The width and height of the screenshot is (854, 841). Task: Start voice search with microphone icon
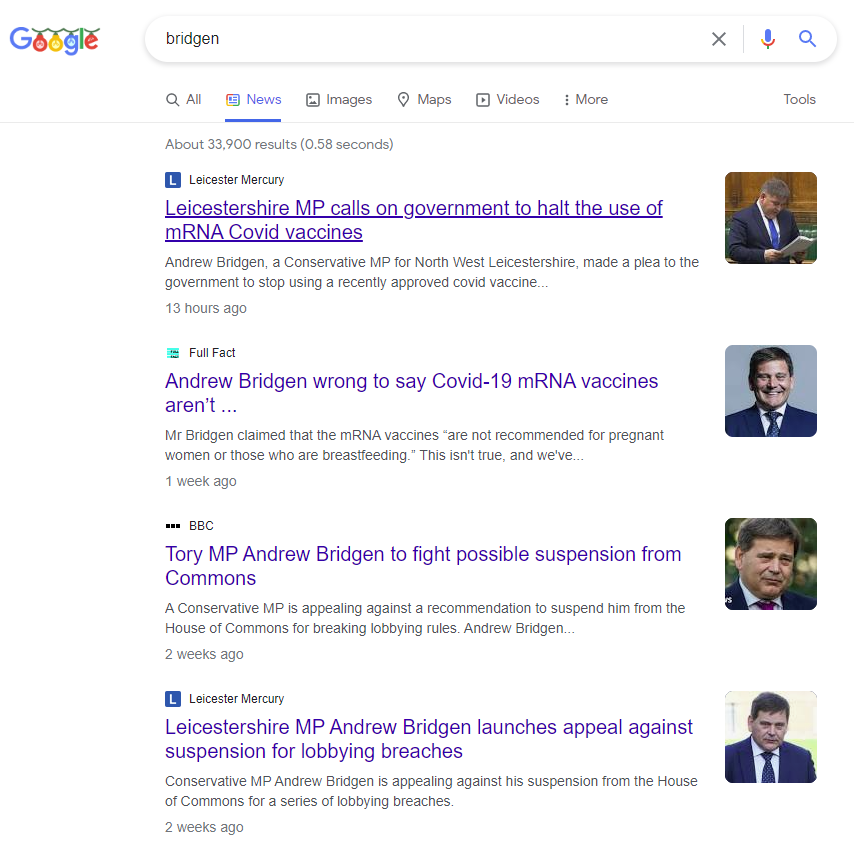[x=767, y=39]
